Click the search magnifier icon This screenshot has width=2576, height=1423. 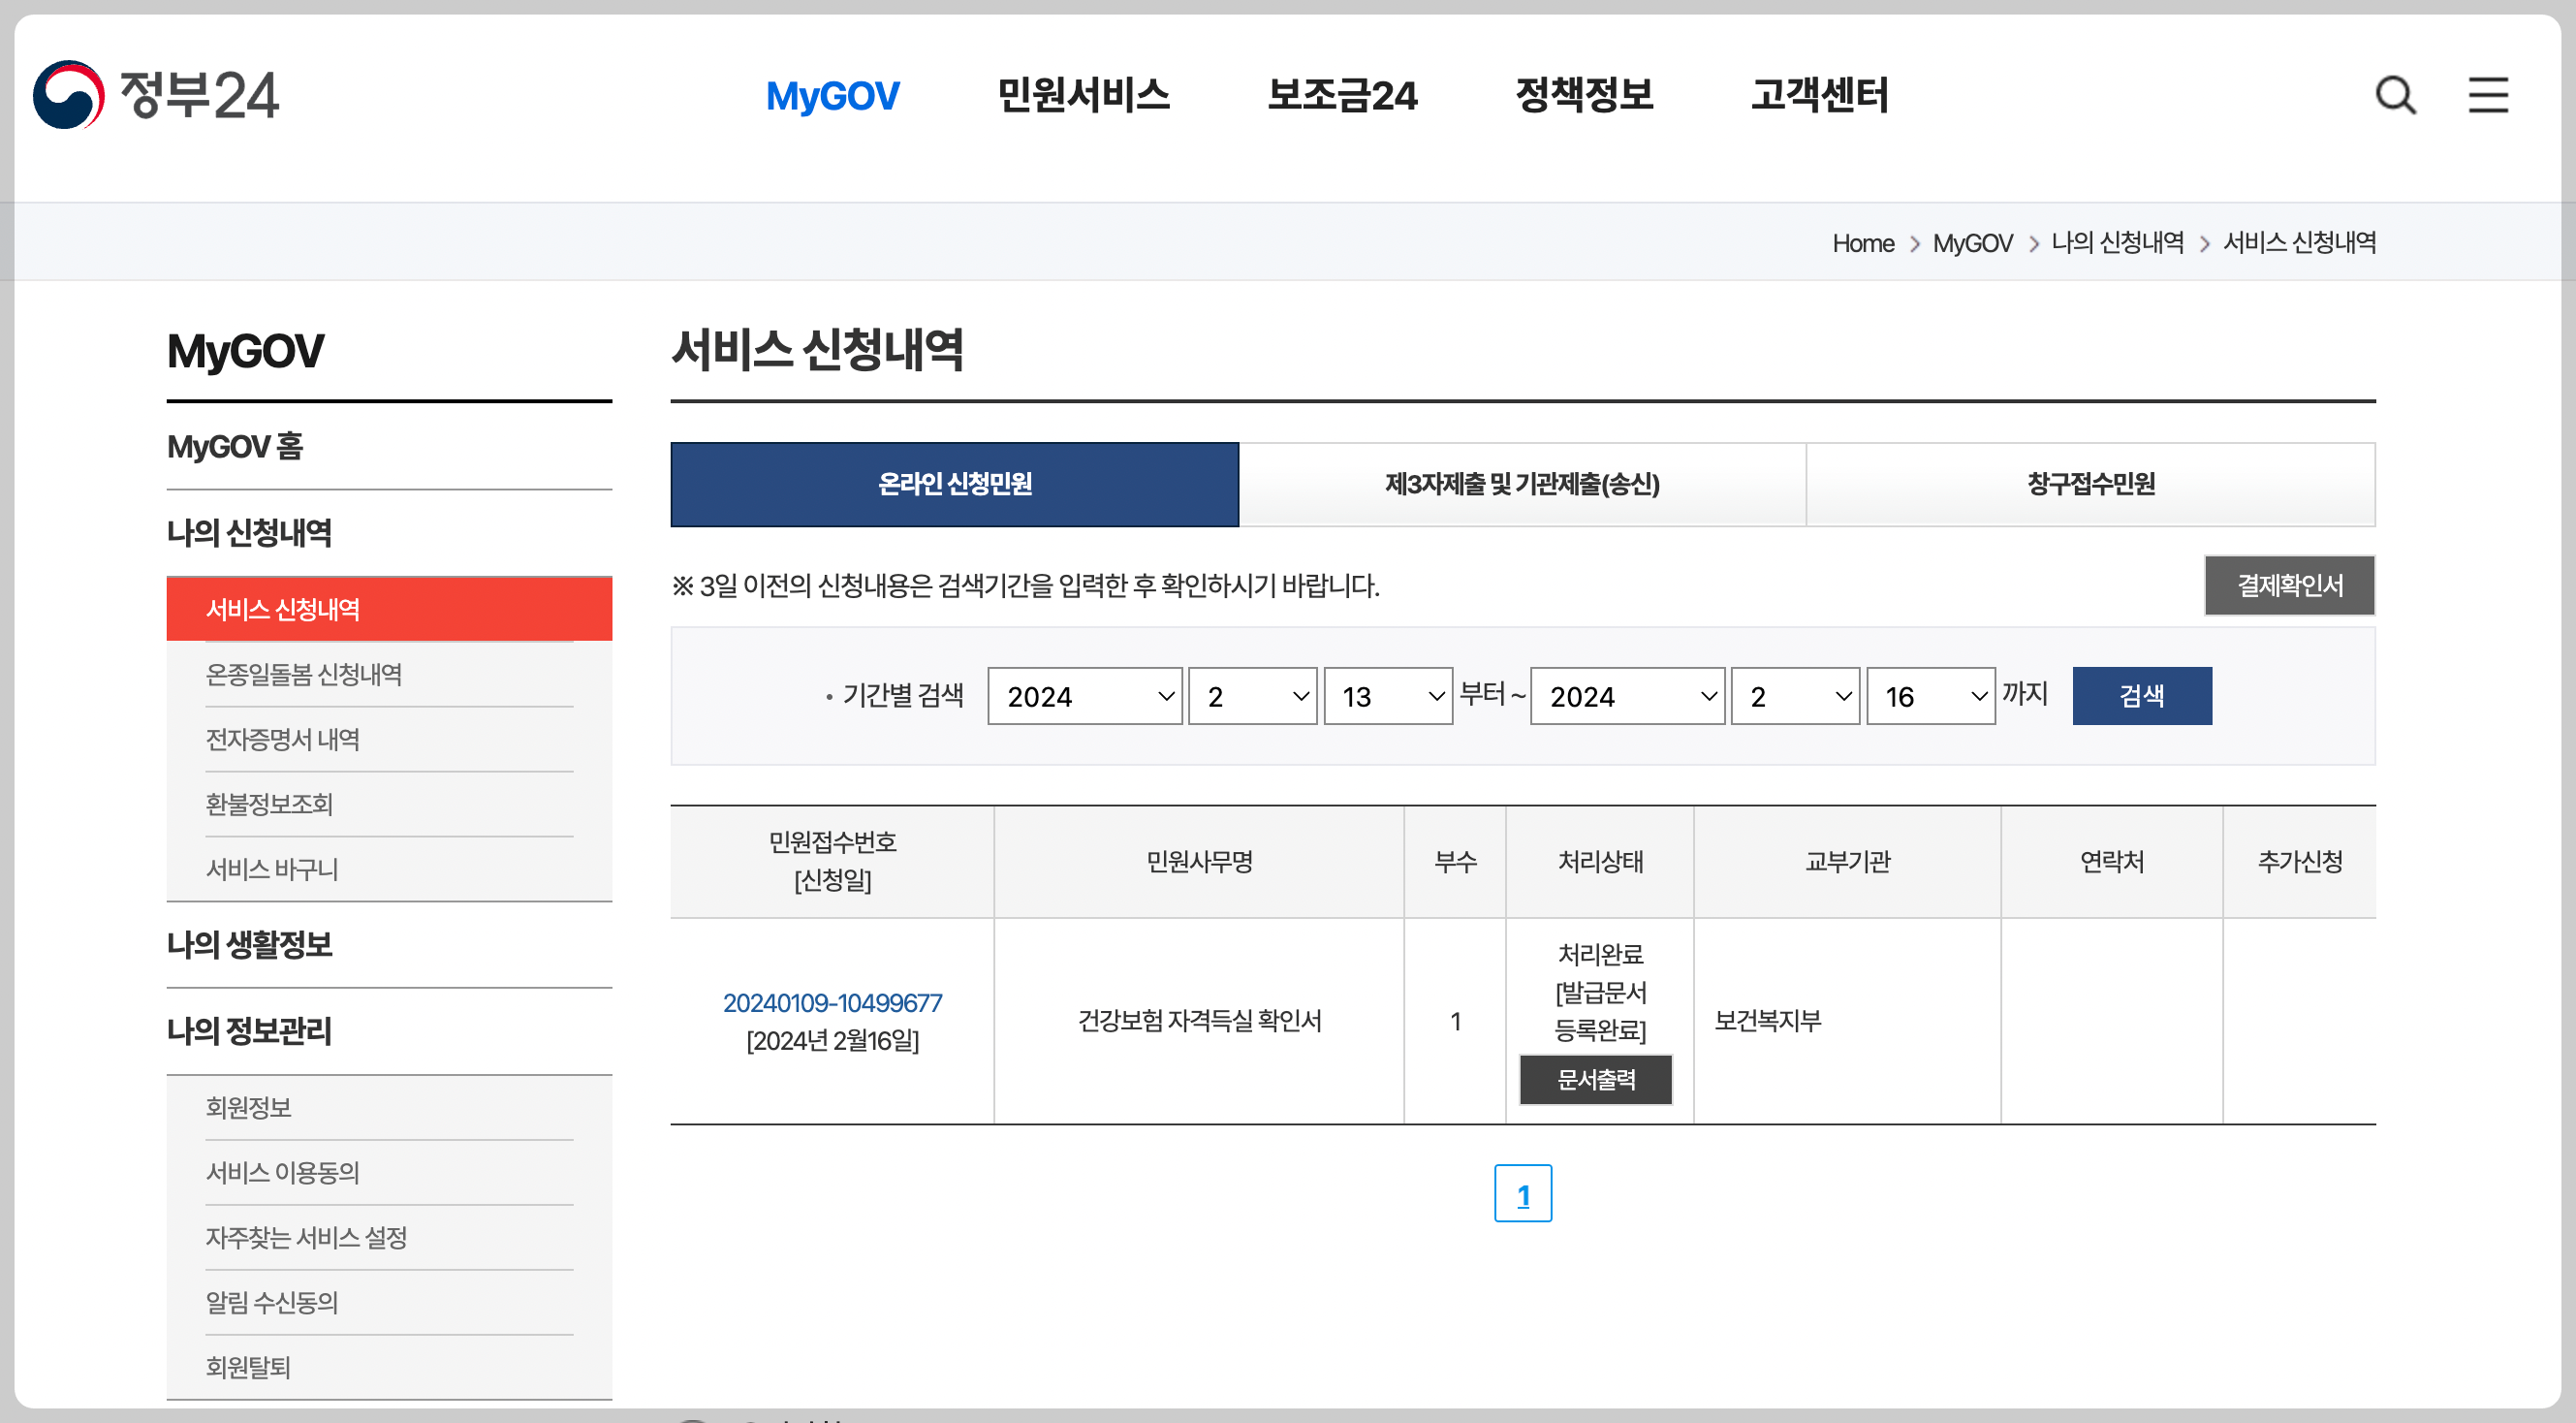click(x=2395, y=96)
